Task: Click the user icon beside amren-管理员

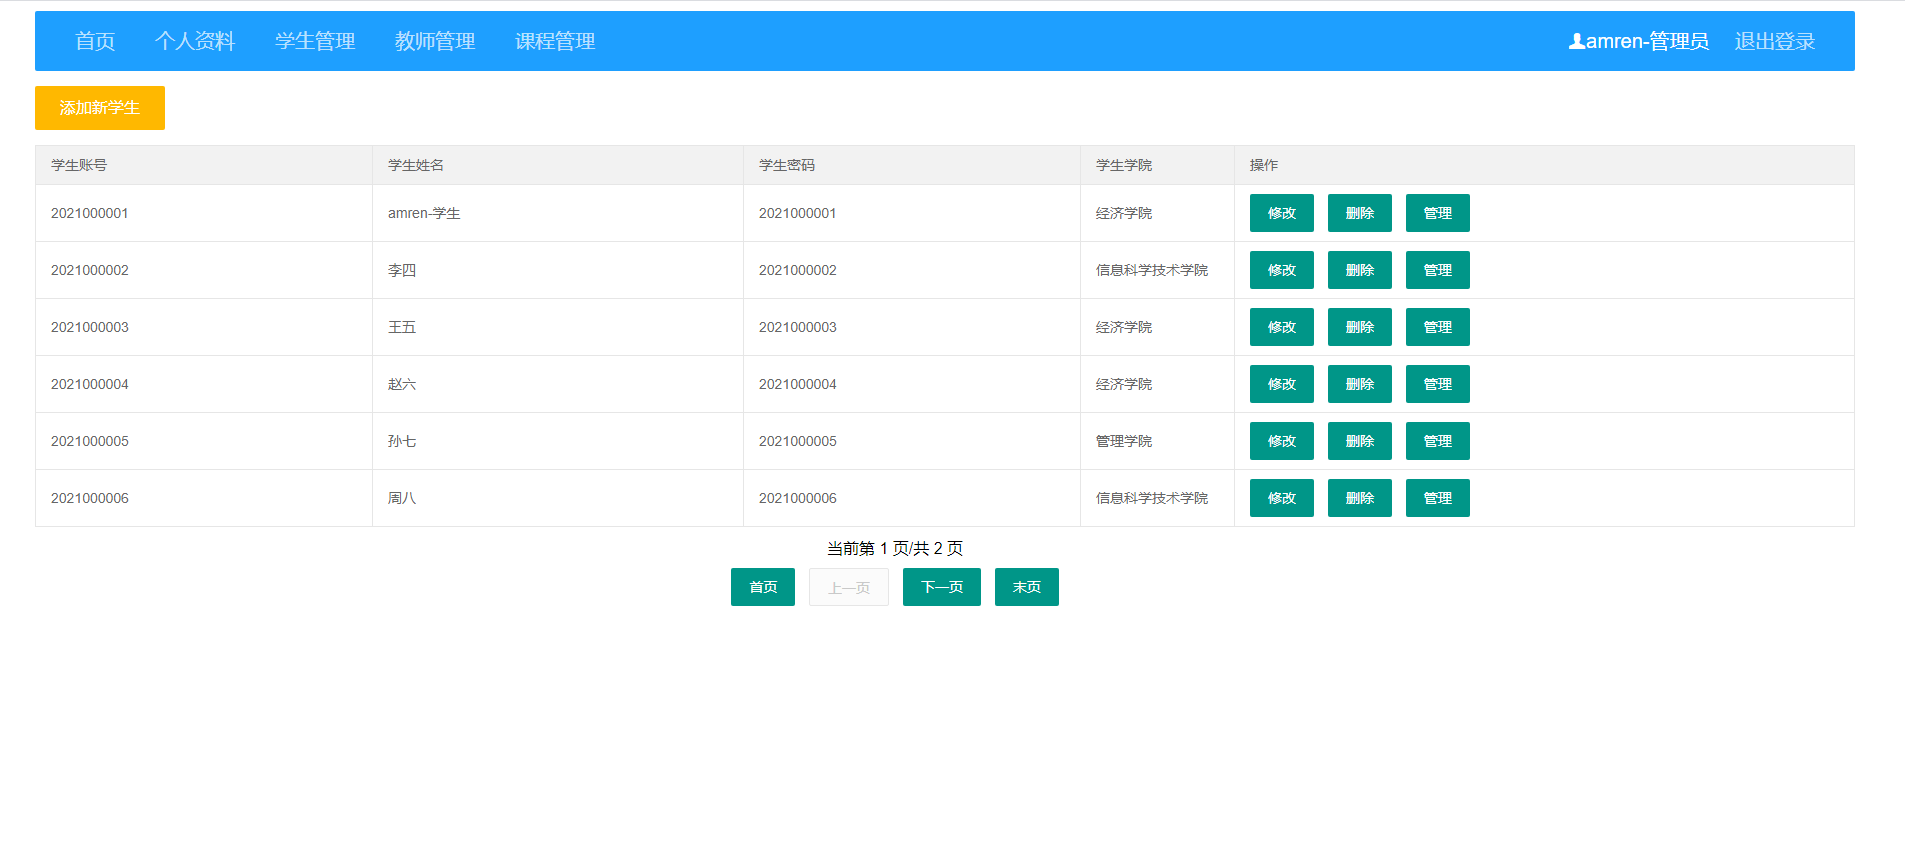Action: pyautogui.click(x=1576, y=41)
